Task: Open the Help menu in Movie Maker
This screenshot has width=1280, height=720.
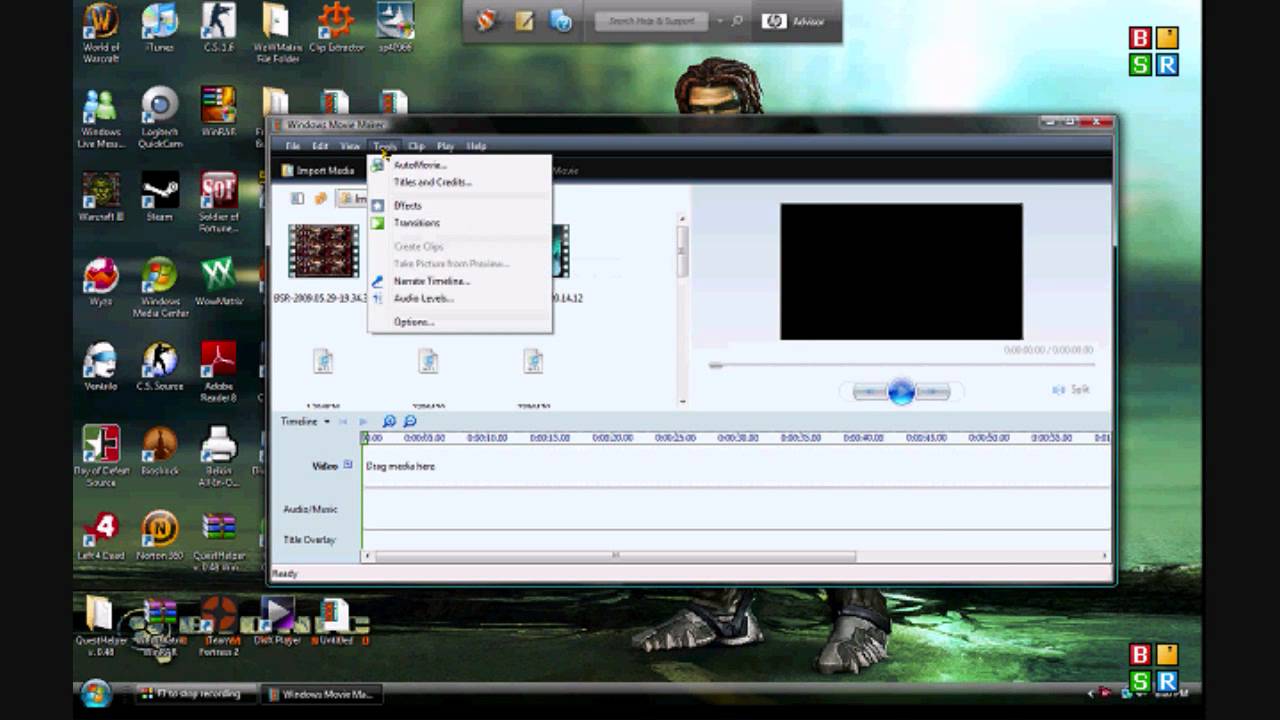Action: pyautogui.click(x=476, y=146)
